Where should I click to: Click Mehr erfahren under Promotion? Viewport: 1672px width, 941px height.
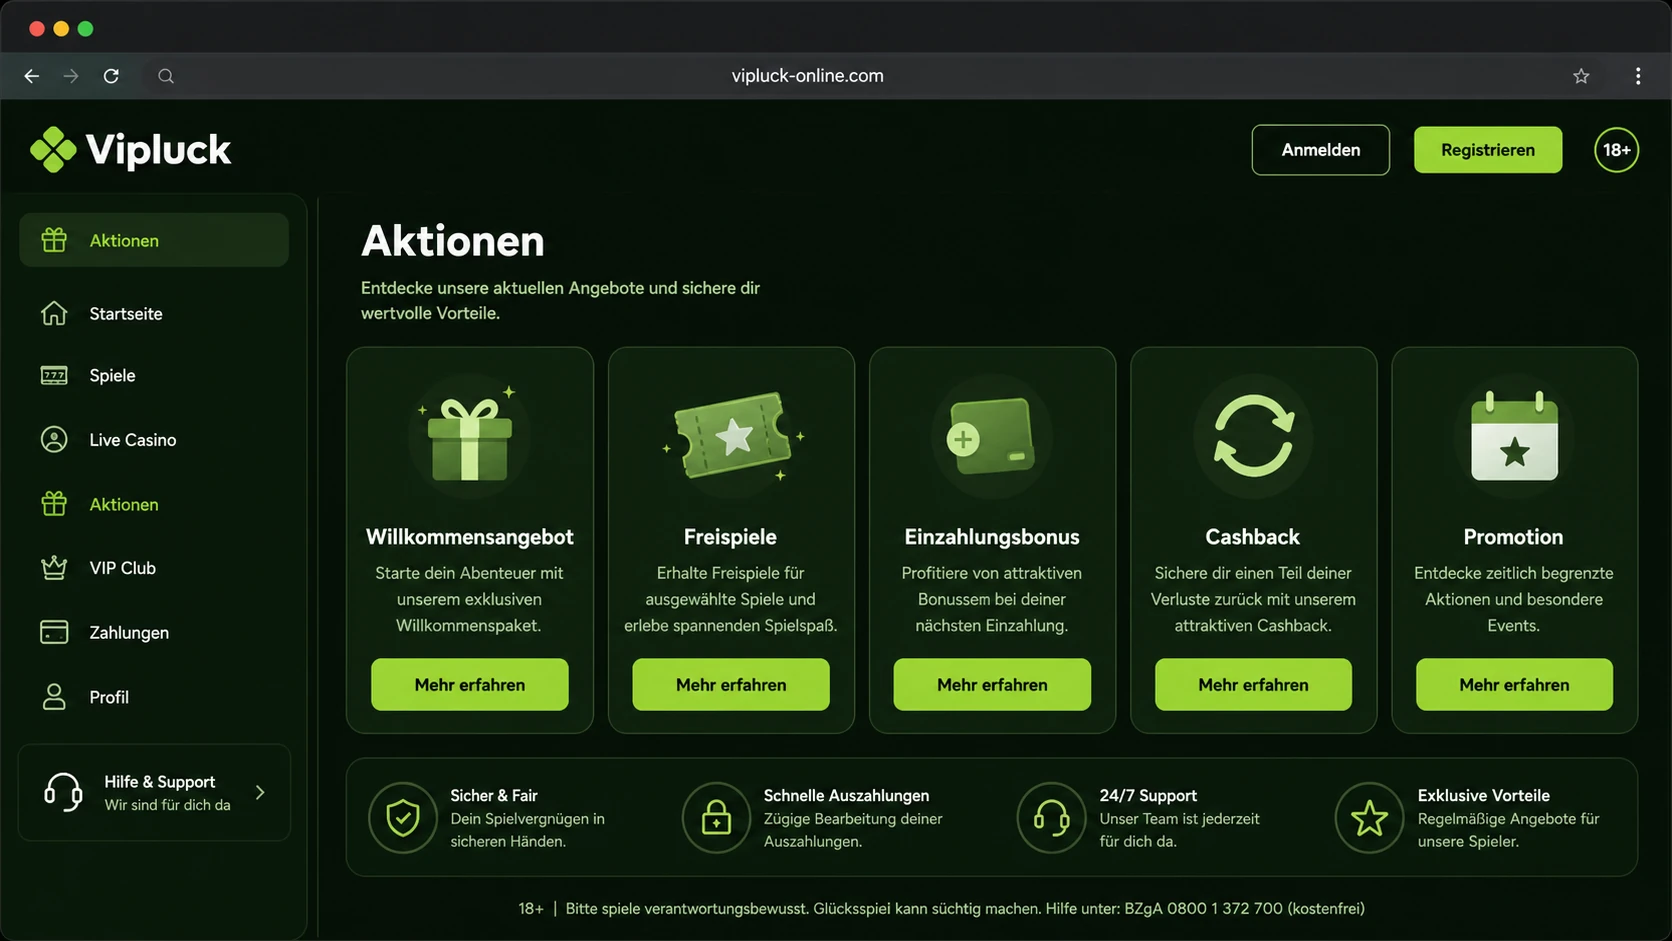[1514, 684]
